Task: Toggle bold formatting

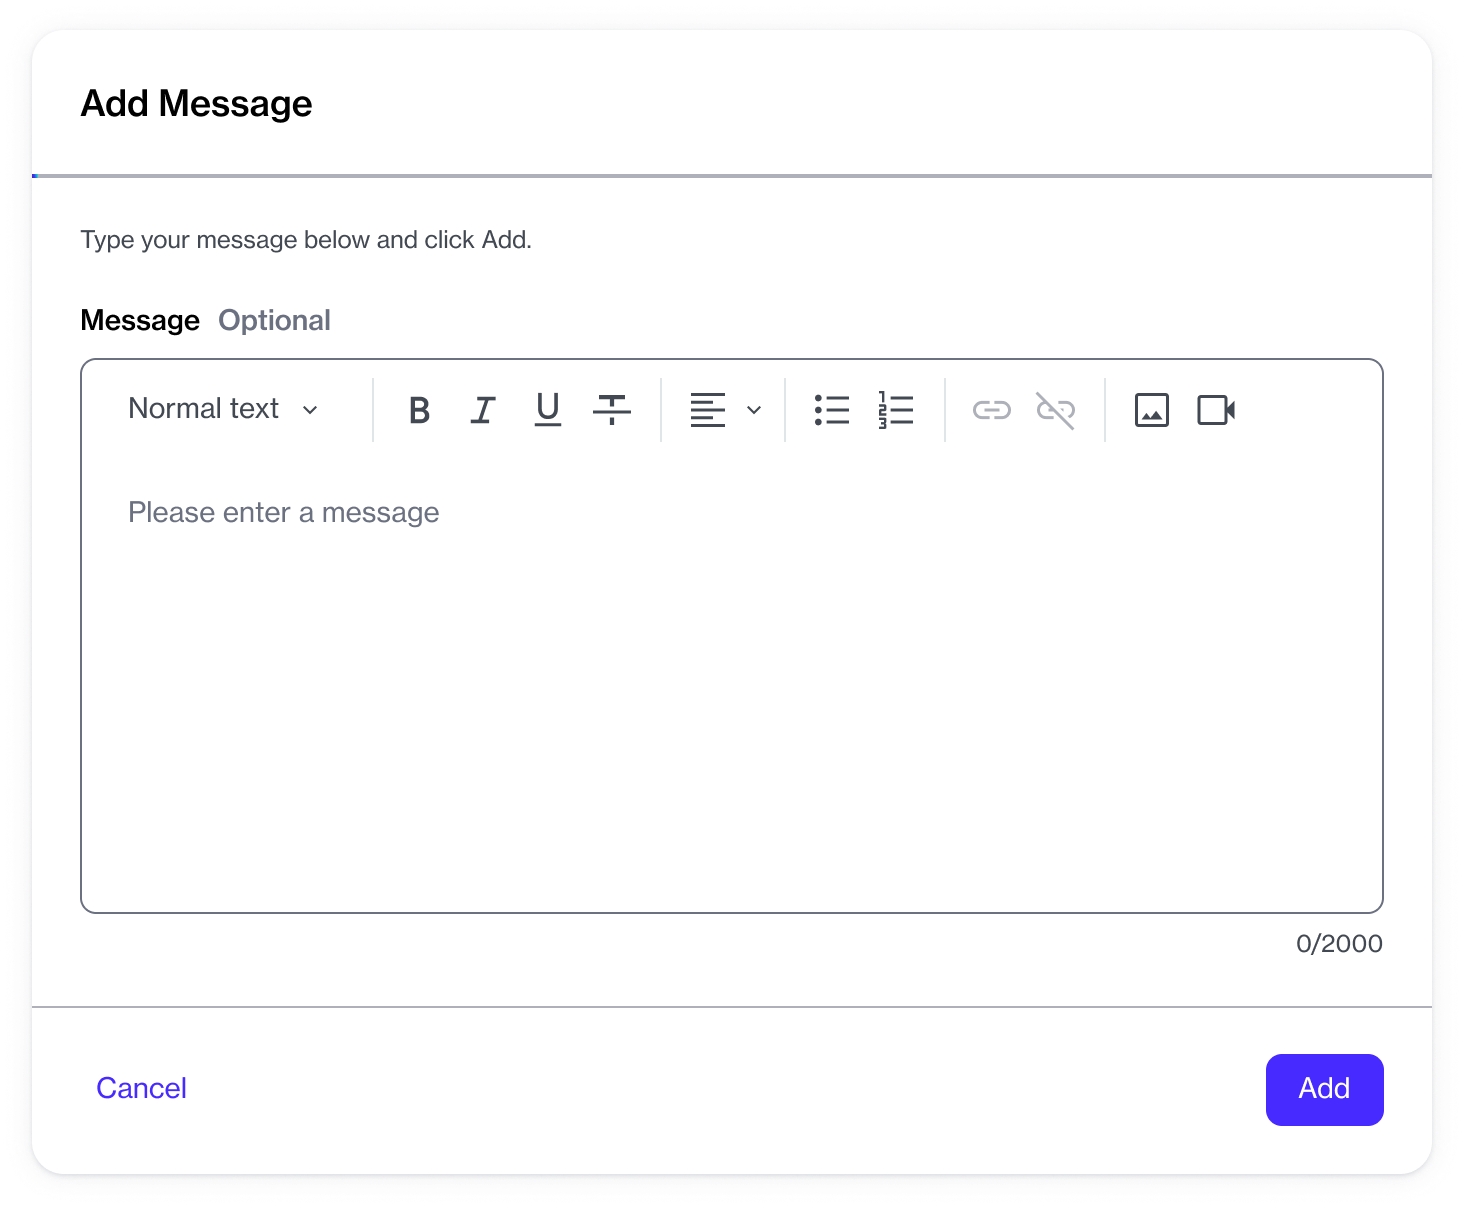Action: pos(420,410)
